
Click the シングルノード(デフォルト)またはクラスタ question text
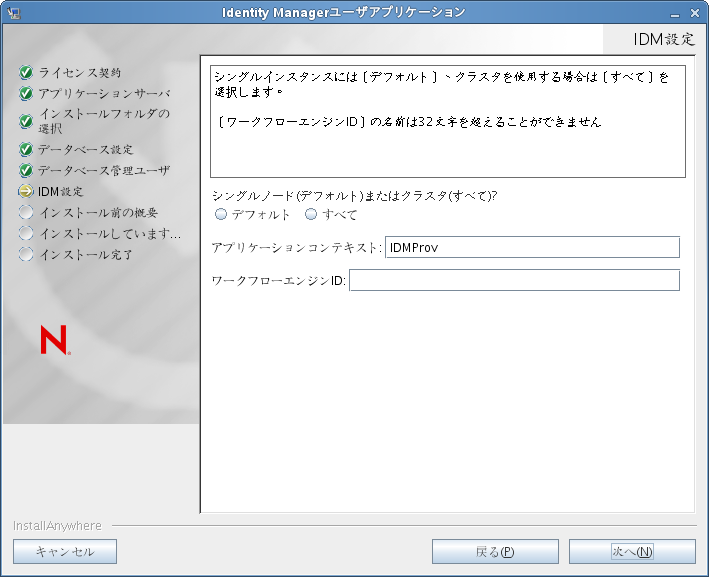355,195
